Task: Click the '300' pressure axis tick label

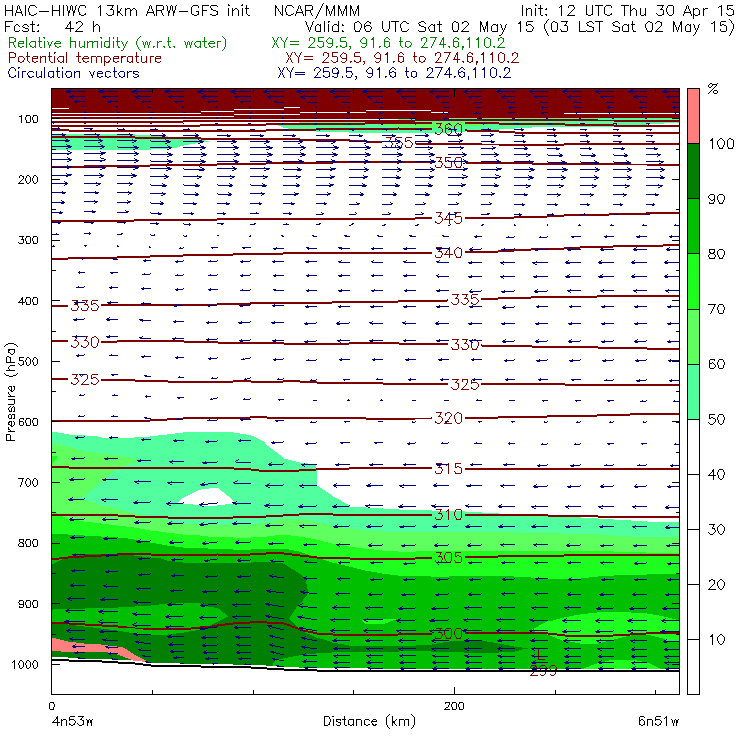Action: tap(28, 240)
